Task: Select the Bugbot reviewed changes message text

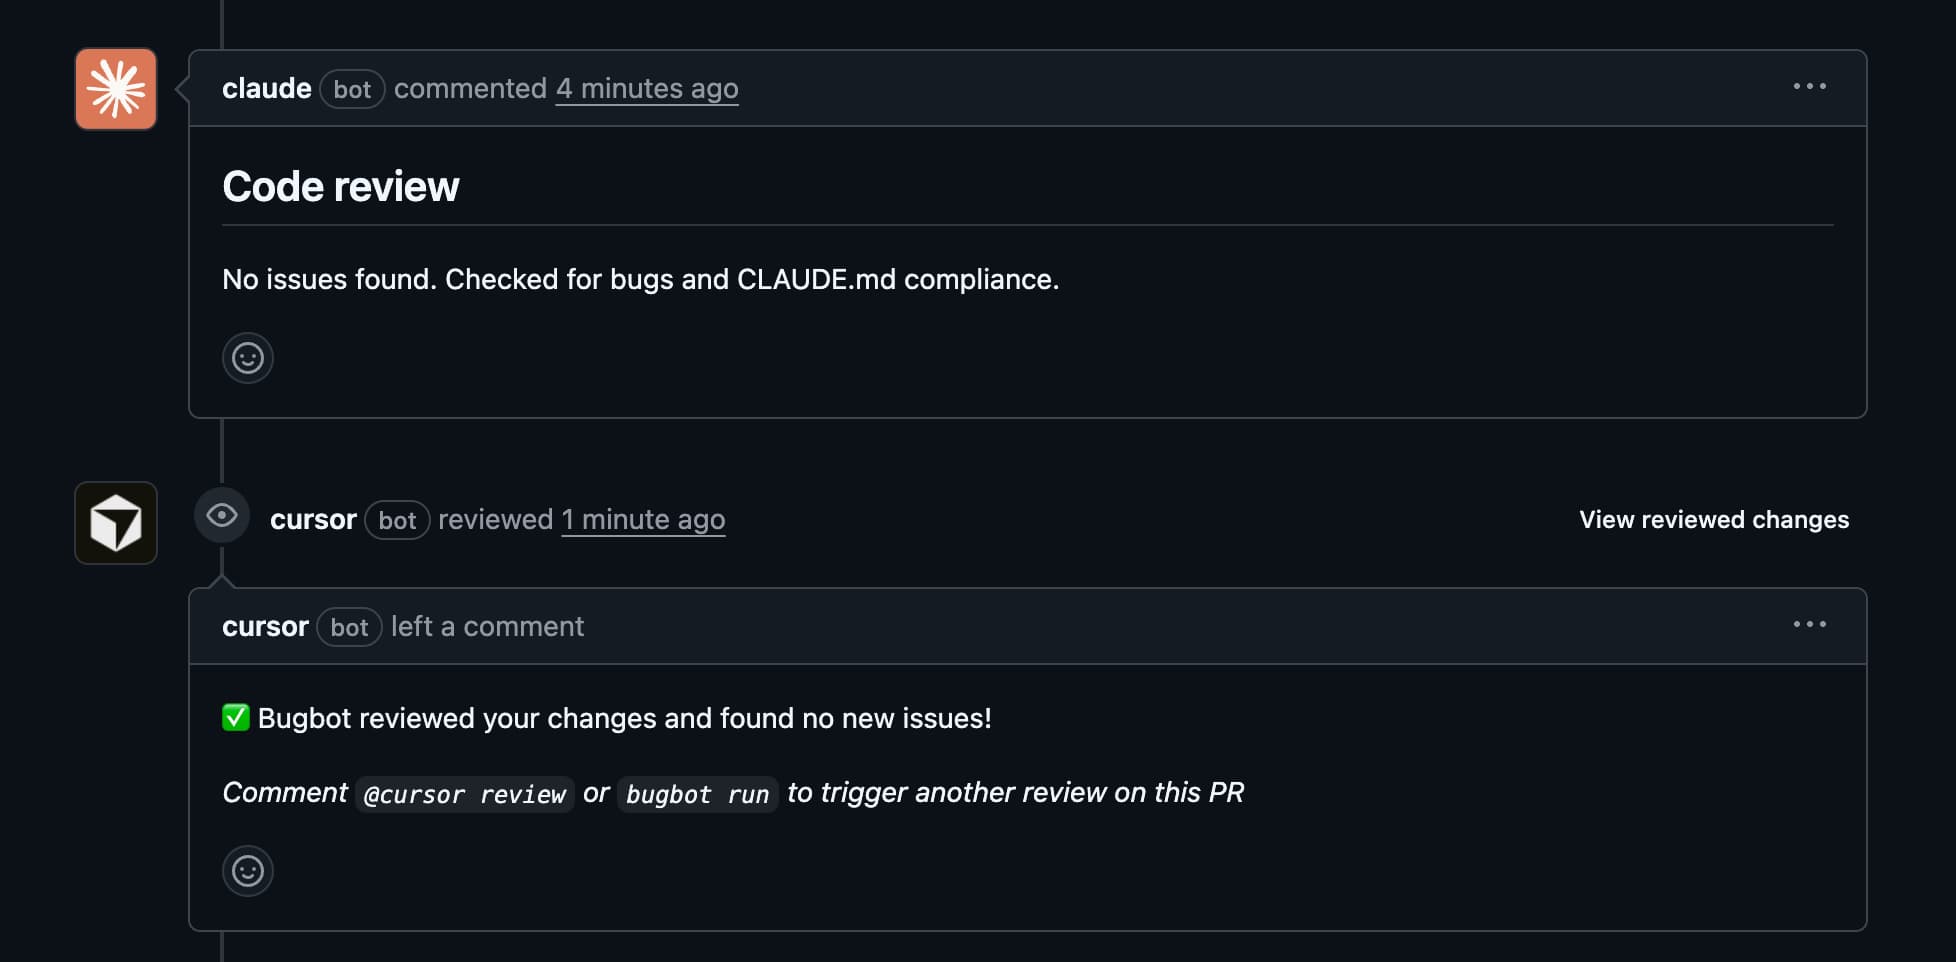Action: coord(620,718)
